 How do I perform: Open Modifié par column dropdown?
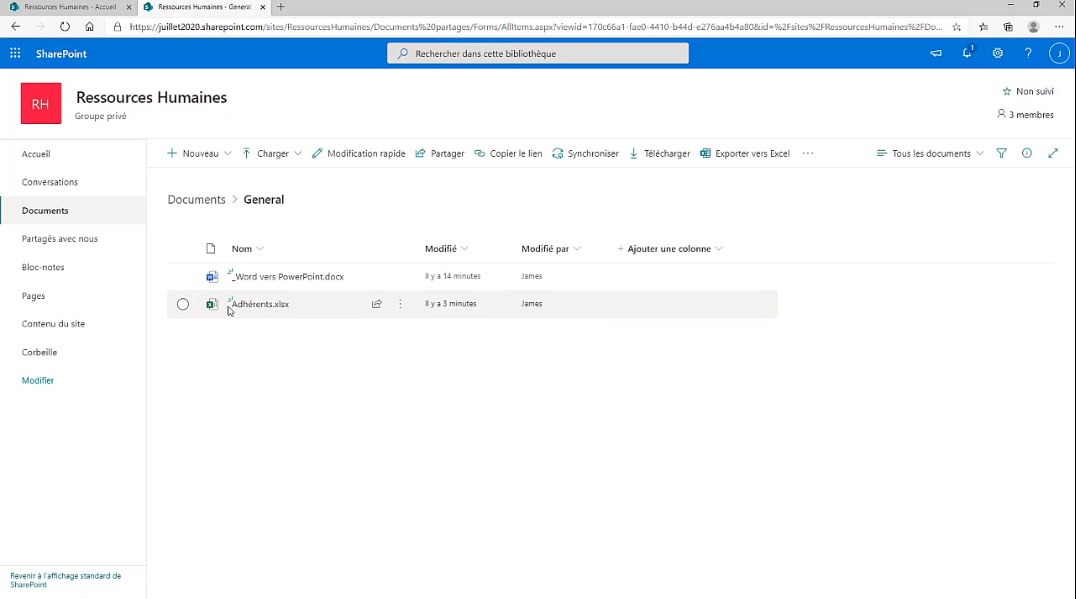(x=551, y=249)
